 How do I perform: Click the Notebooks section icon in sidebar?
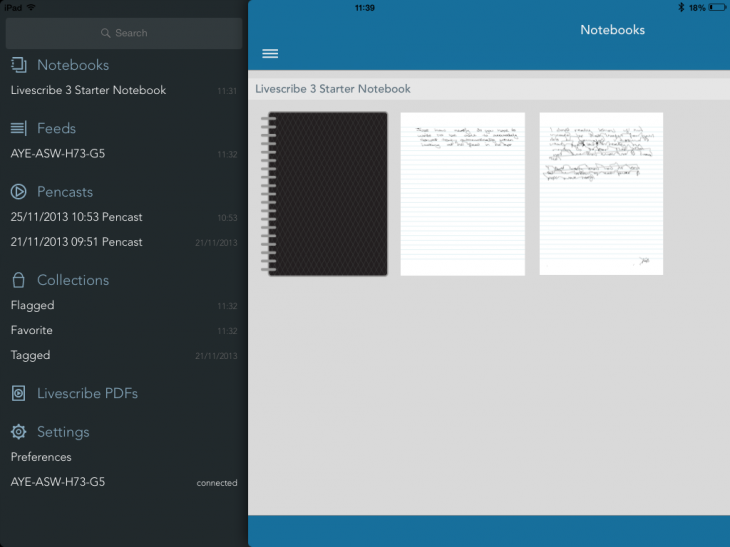click(19, 65)
